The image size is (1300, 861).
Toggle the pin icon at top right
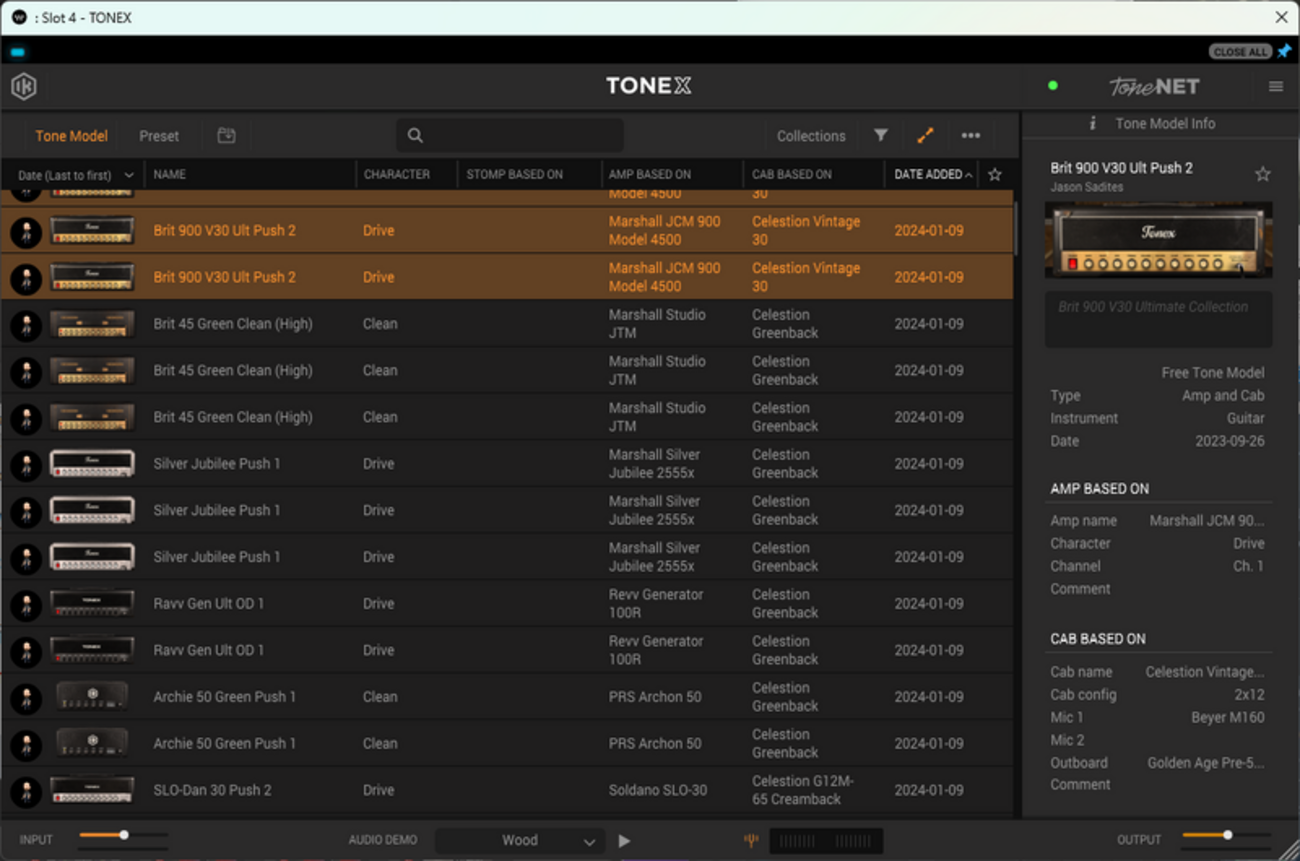click(x=1284, y=51)
